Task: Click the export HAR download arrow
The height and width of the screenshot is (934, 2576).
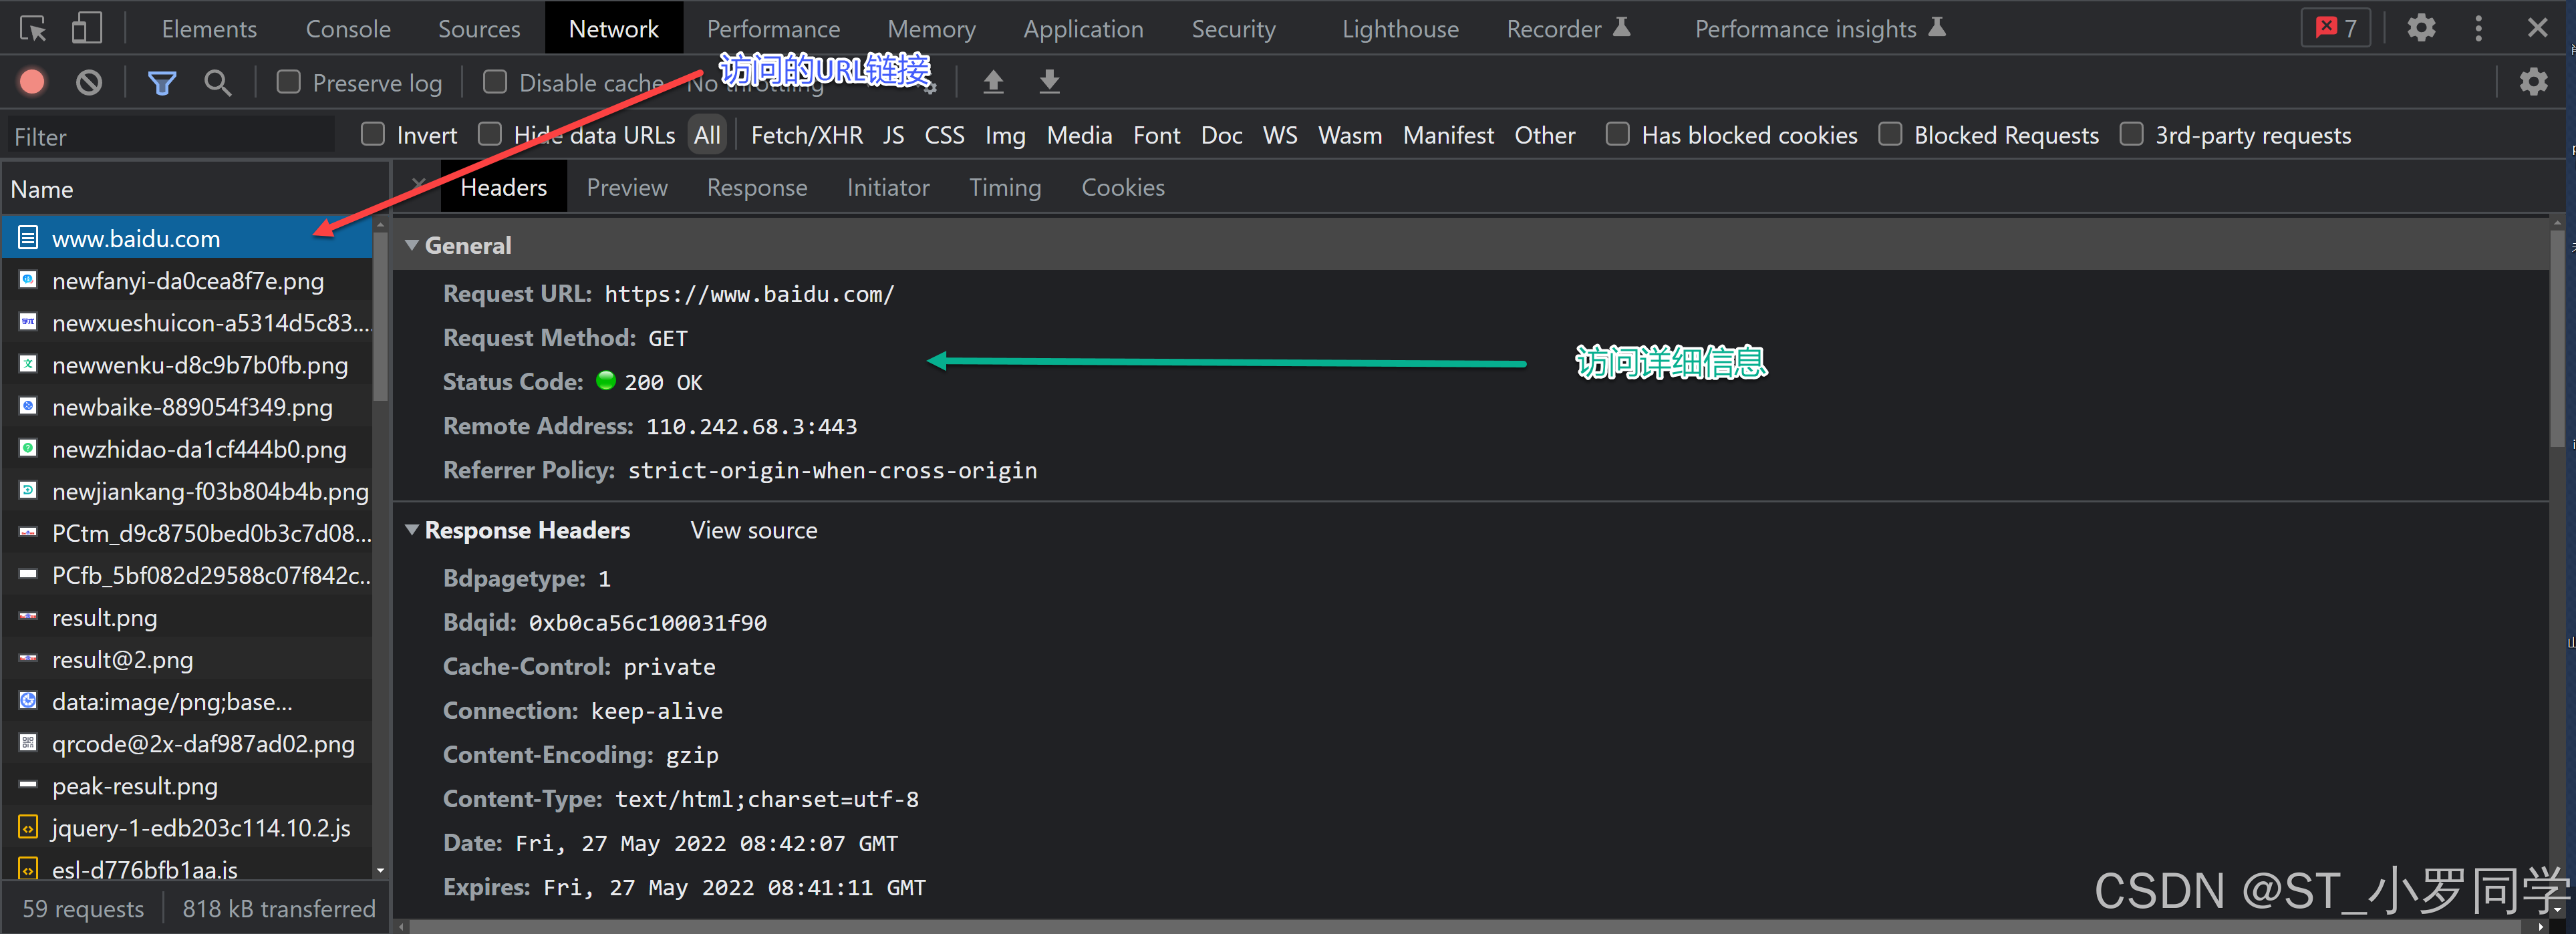Action: (1049, 82)
